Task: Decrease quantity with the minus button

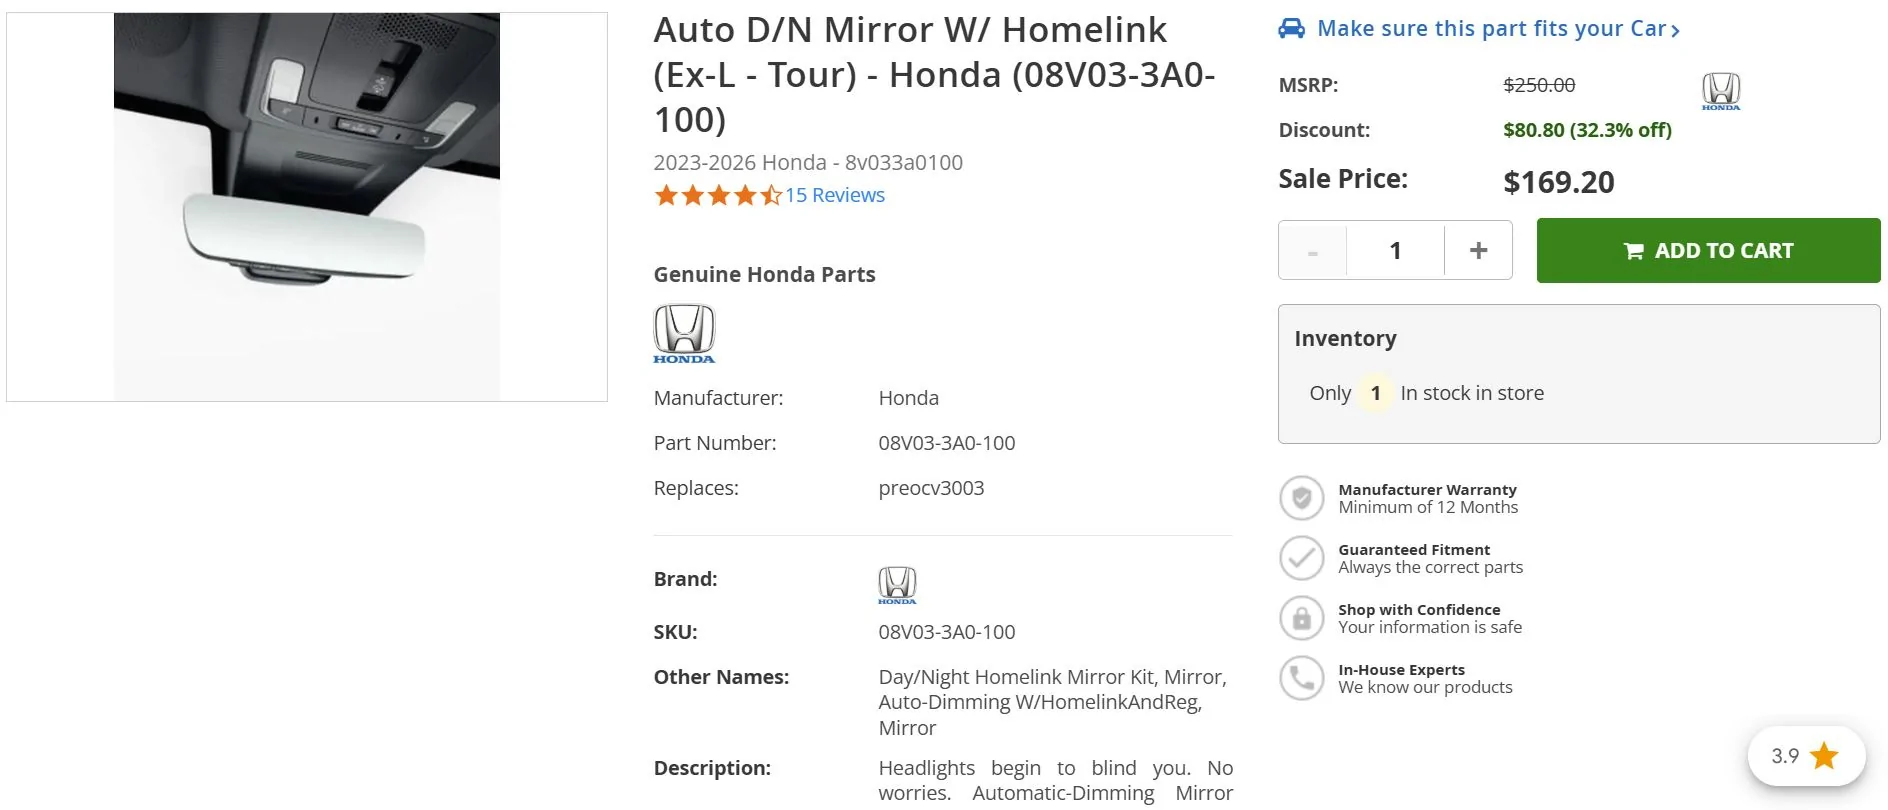Action: click(1312, 250)
